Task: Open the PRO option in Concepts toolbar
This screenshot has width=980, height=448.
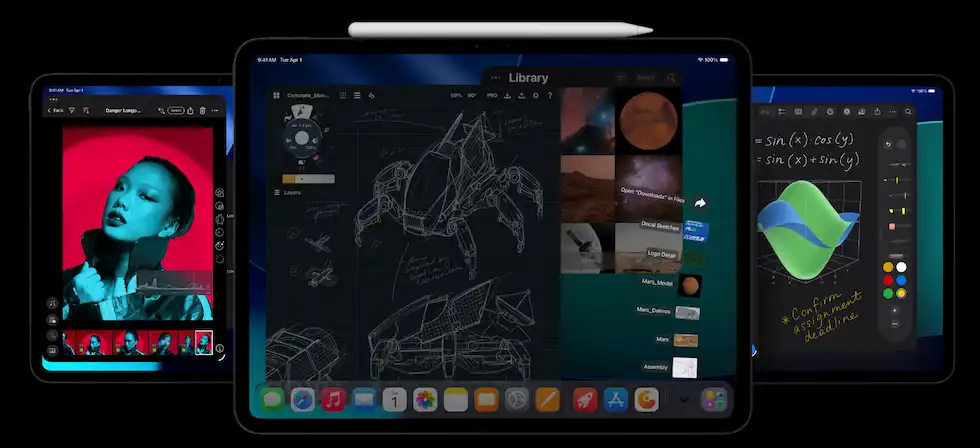Action: point(492,96)
